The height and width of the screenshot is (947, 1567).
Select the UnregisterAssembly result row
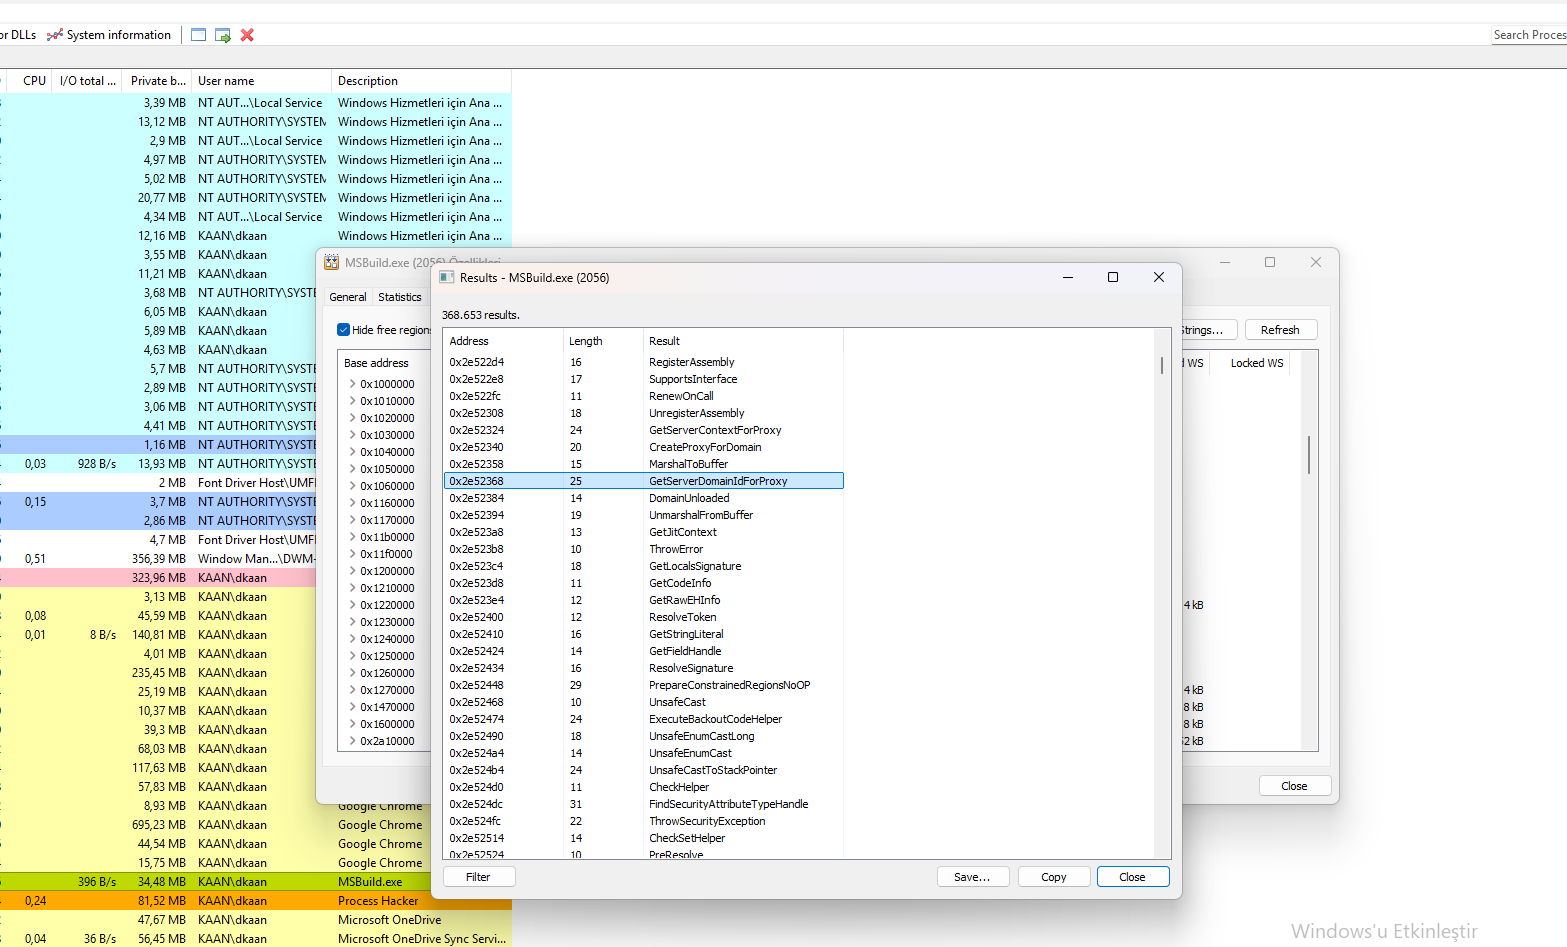tap(643, 413)
